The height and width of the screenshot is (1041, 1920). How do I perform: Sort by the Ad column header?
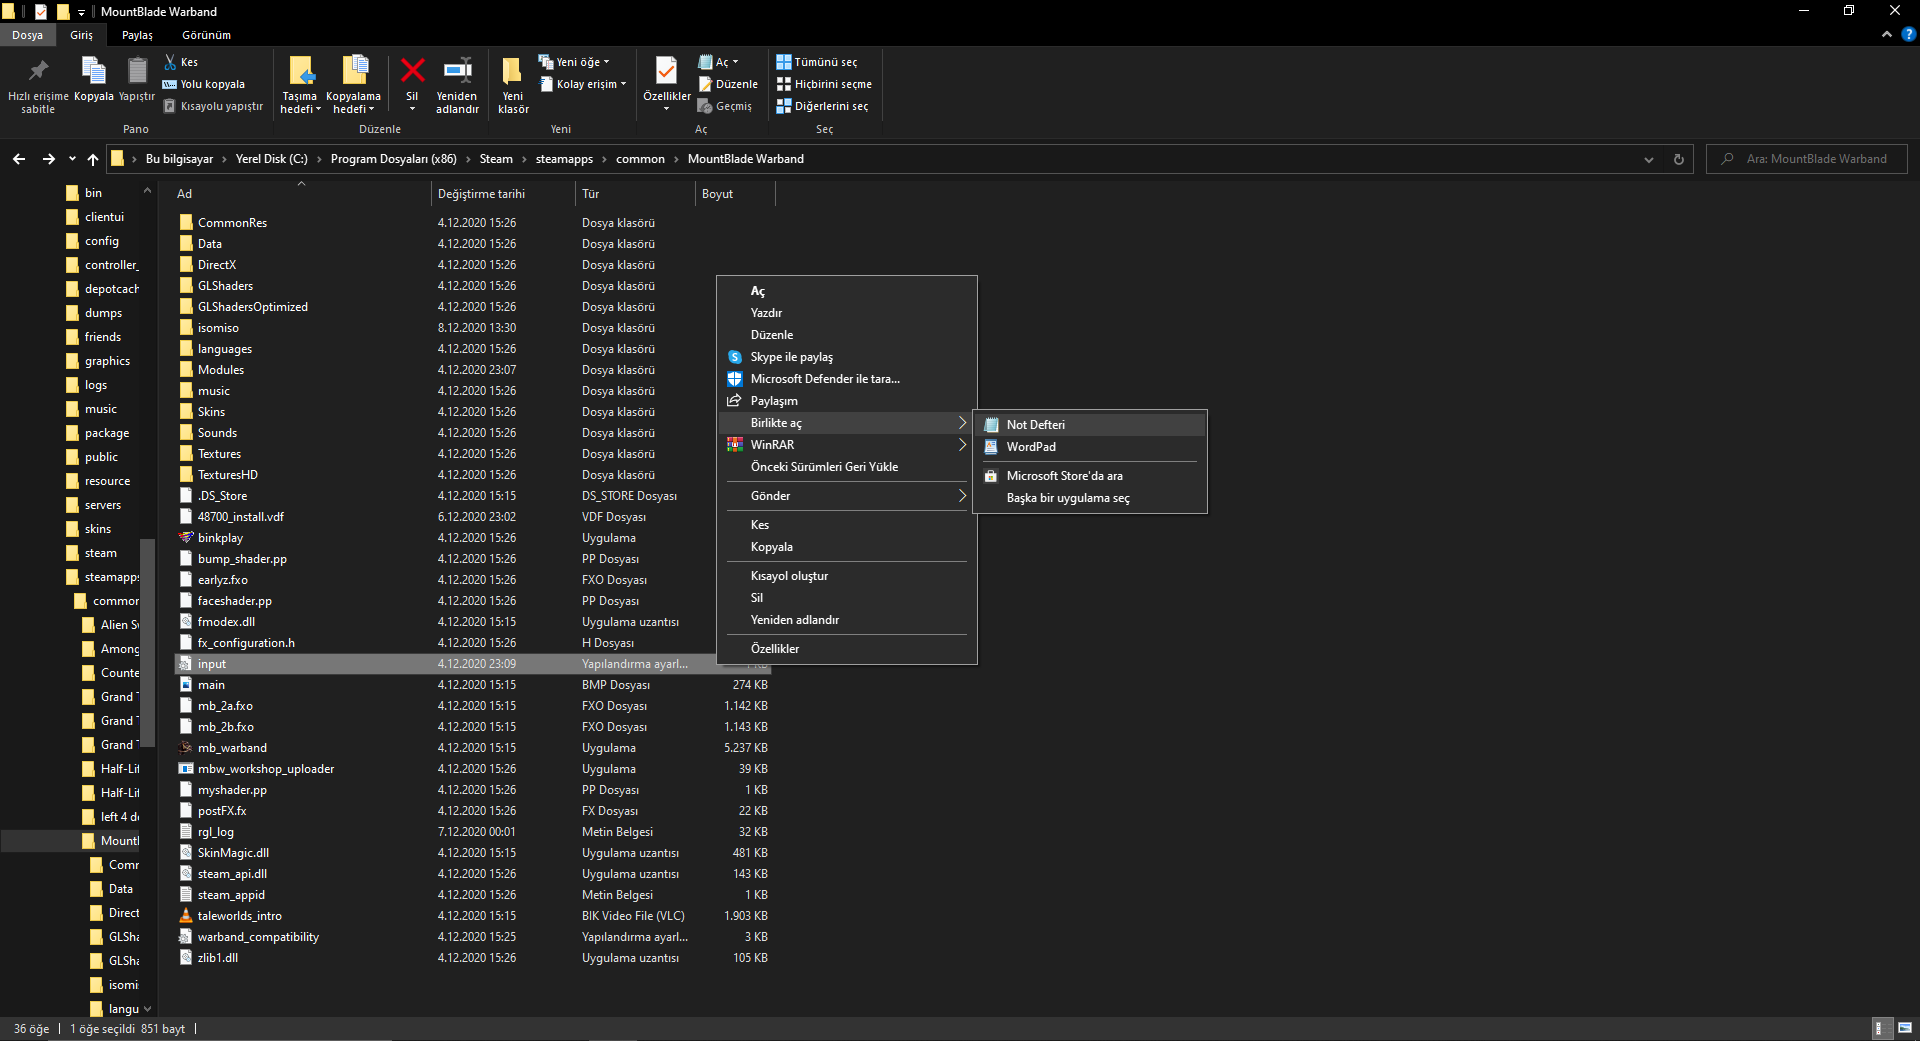[302, 194]
